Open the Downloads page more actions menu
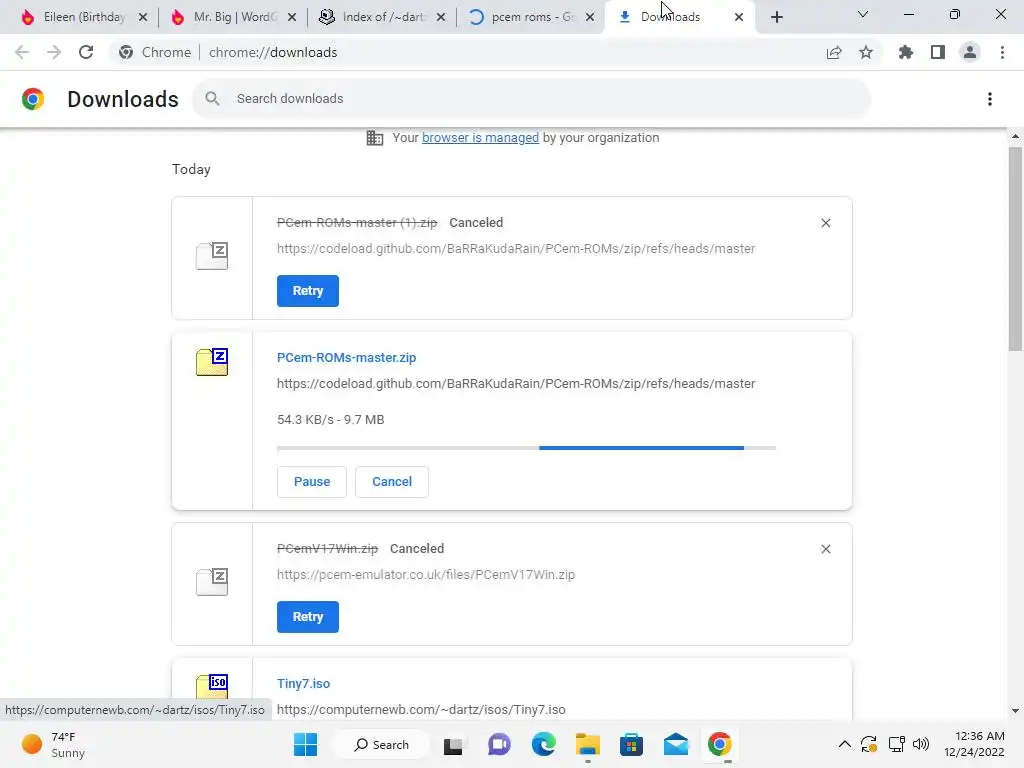1024x768 pixels. [x=990, y=99]
